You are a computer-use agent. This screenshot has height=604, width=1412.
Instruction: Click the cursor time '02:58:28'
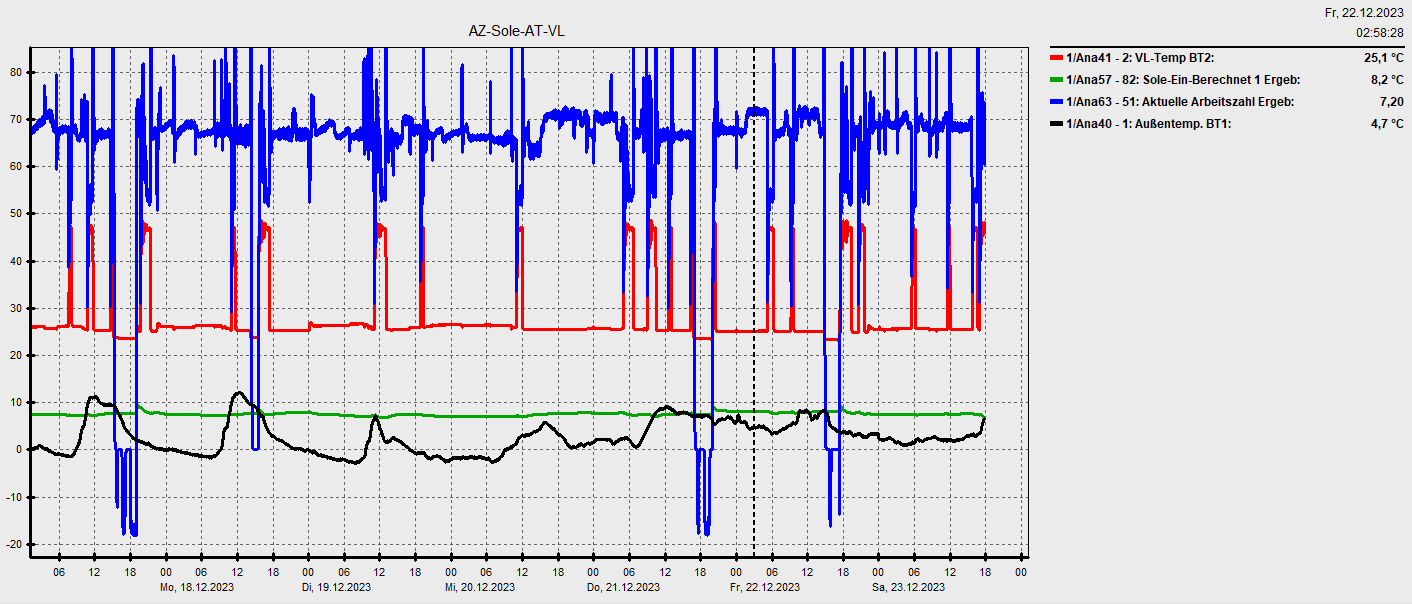click(x=1380, y=33)
